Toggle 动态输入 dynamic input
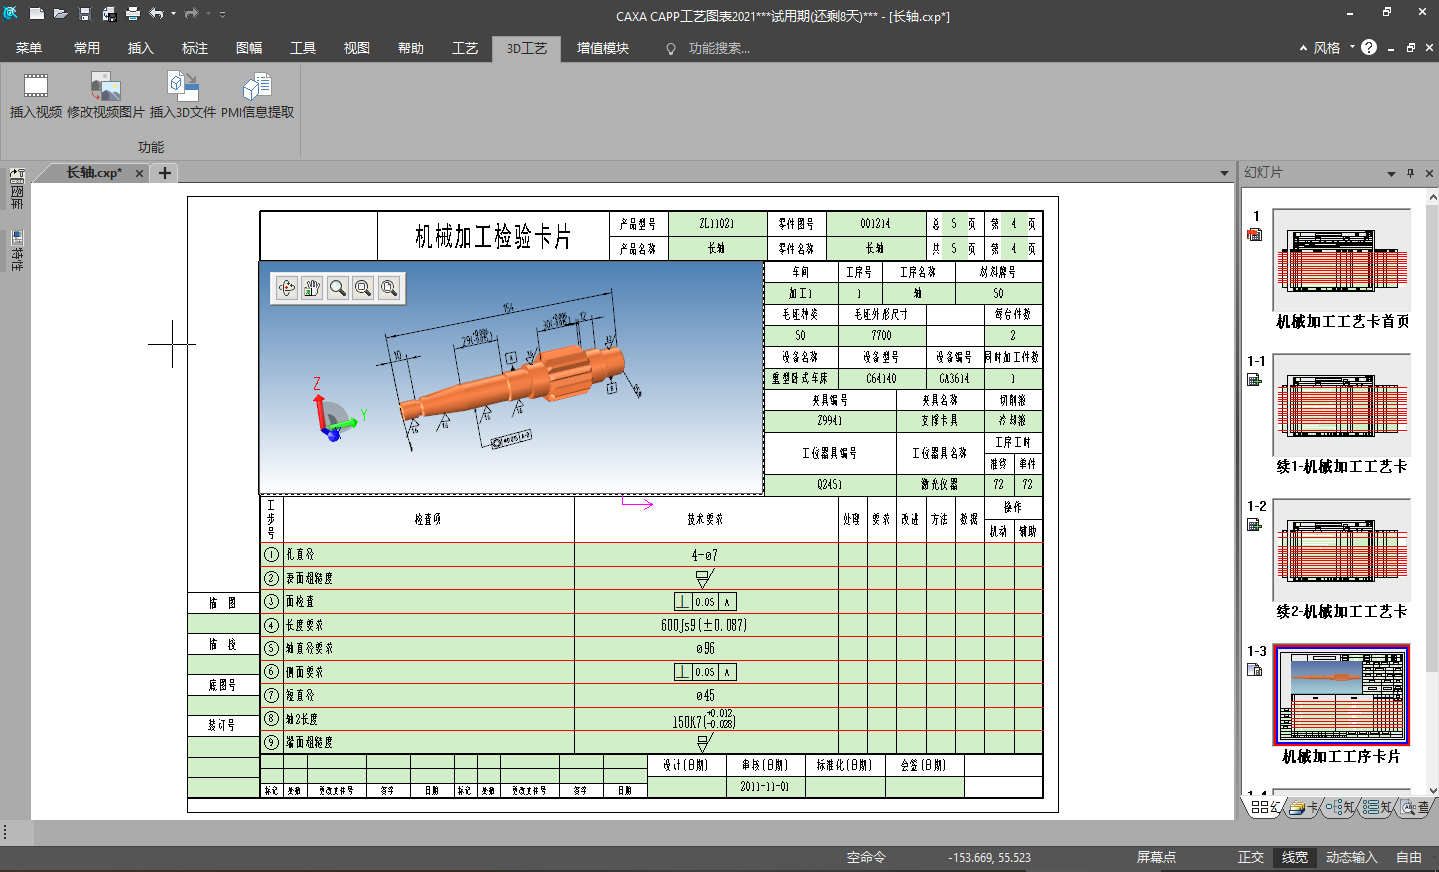Screen dimensions: 1439x872 coord(1351,857)
